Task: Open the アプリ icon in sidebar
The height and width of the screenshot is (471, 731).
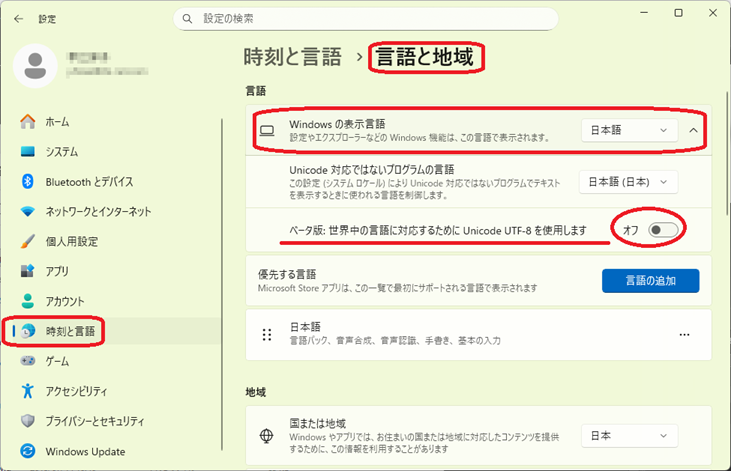Action: pyautogui.click(x=27, y=271)
